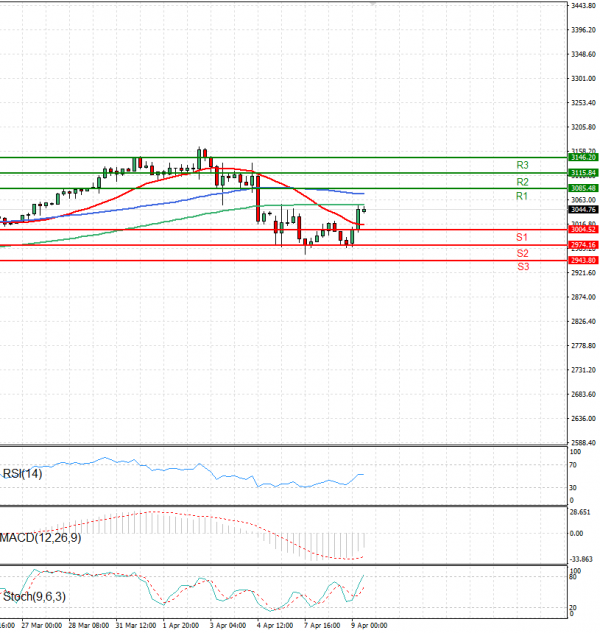Select the 2943.80 red price tag
The image size is (600, 633).
(x=583, y=260)
